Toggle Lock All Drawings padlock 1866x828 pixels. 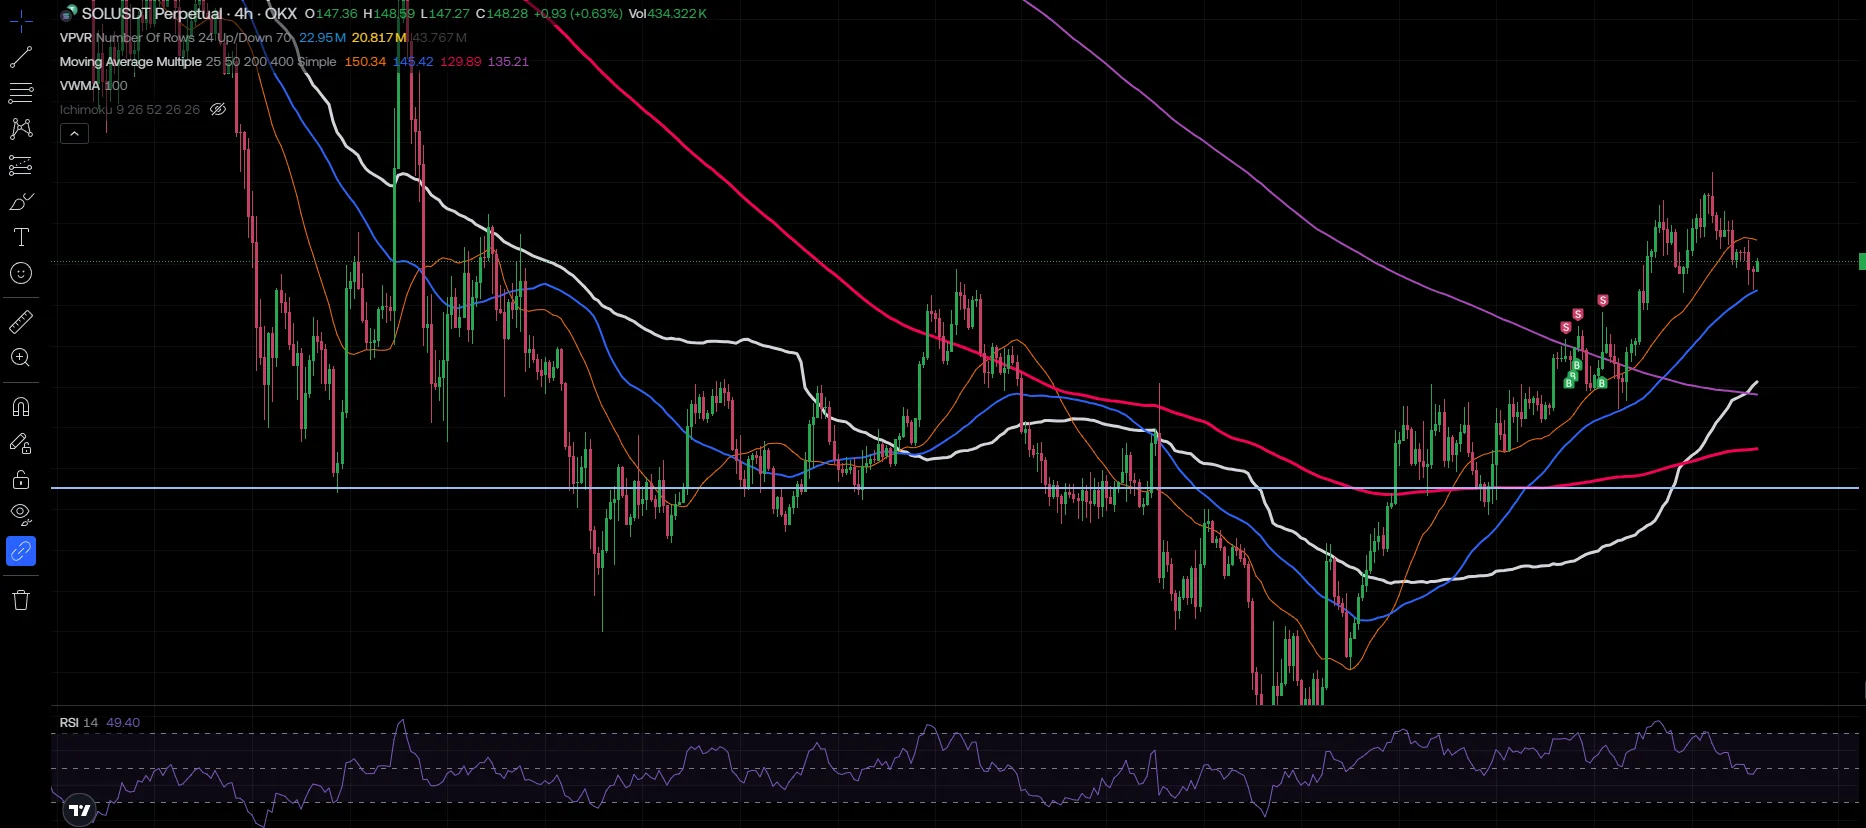click(21, 479)
